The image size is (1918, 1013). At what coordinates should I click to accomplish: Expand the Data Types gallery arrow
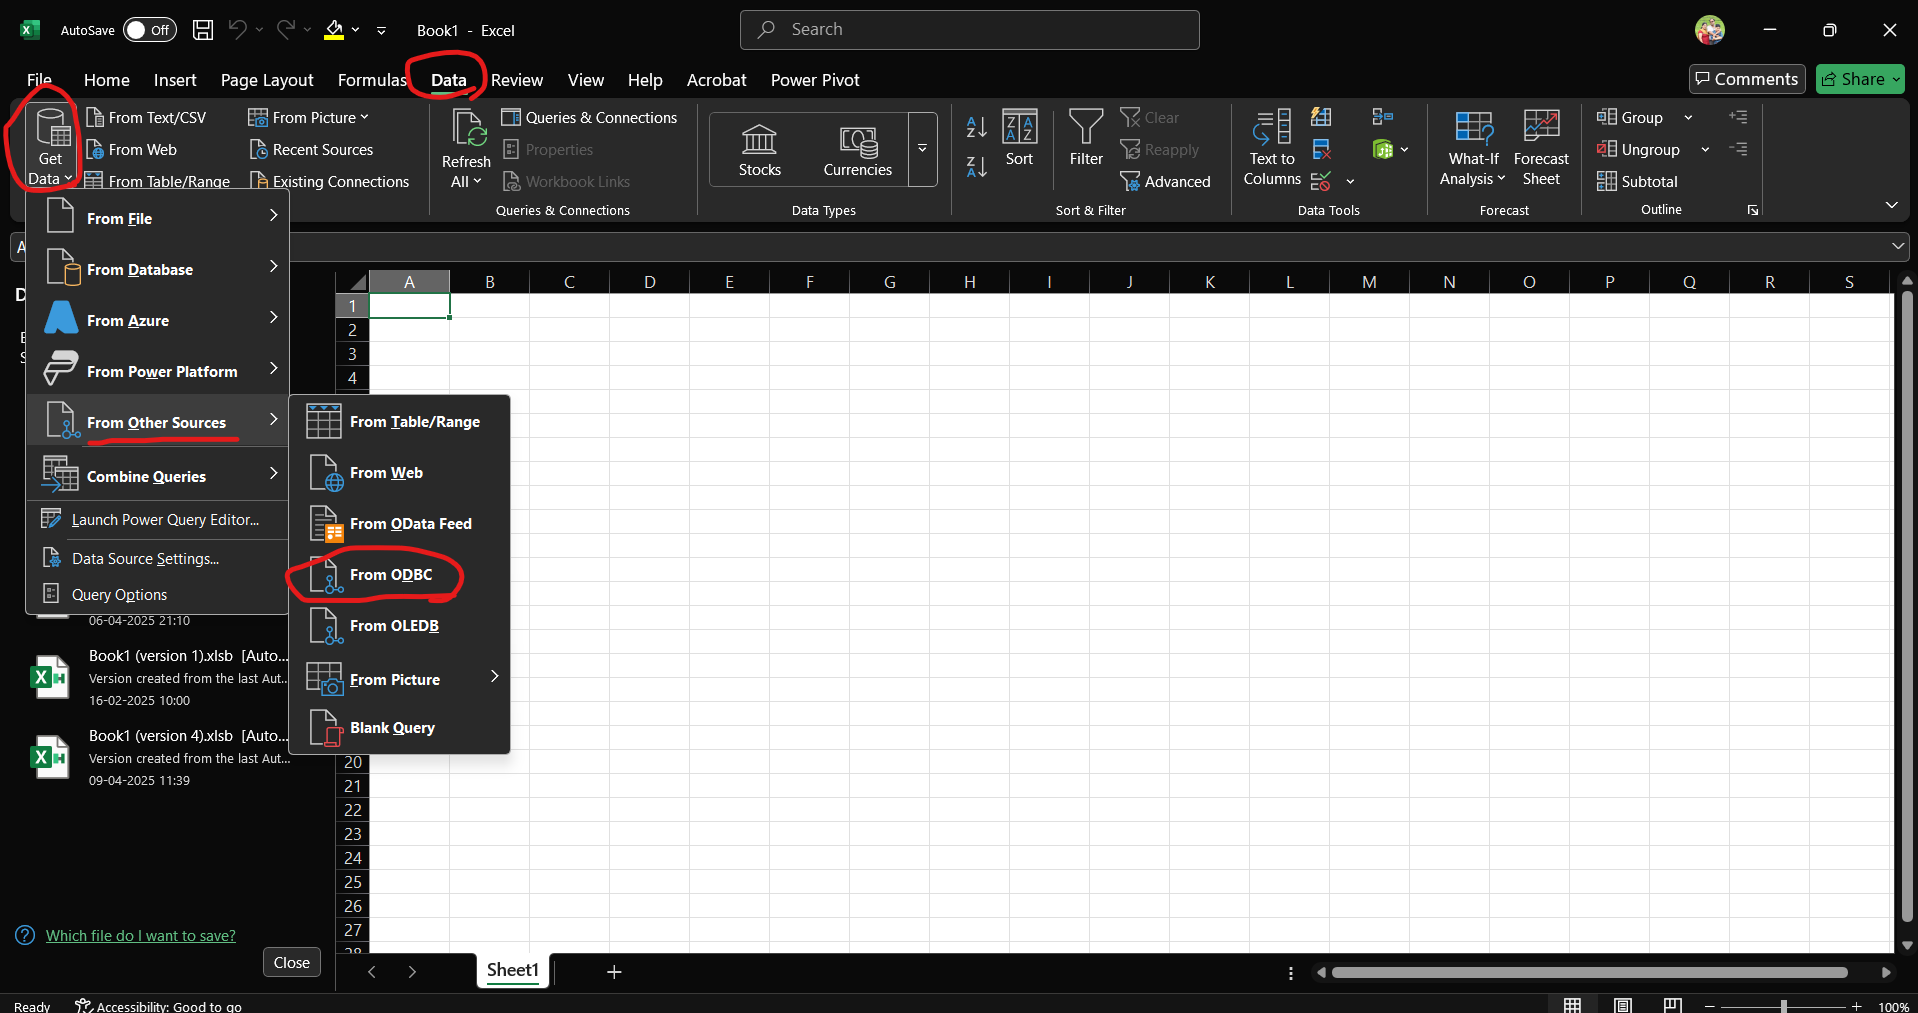(x=922, y=149)
